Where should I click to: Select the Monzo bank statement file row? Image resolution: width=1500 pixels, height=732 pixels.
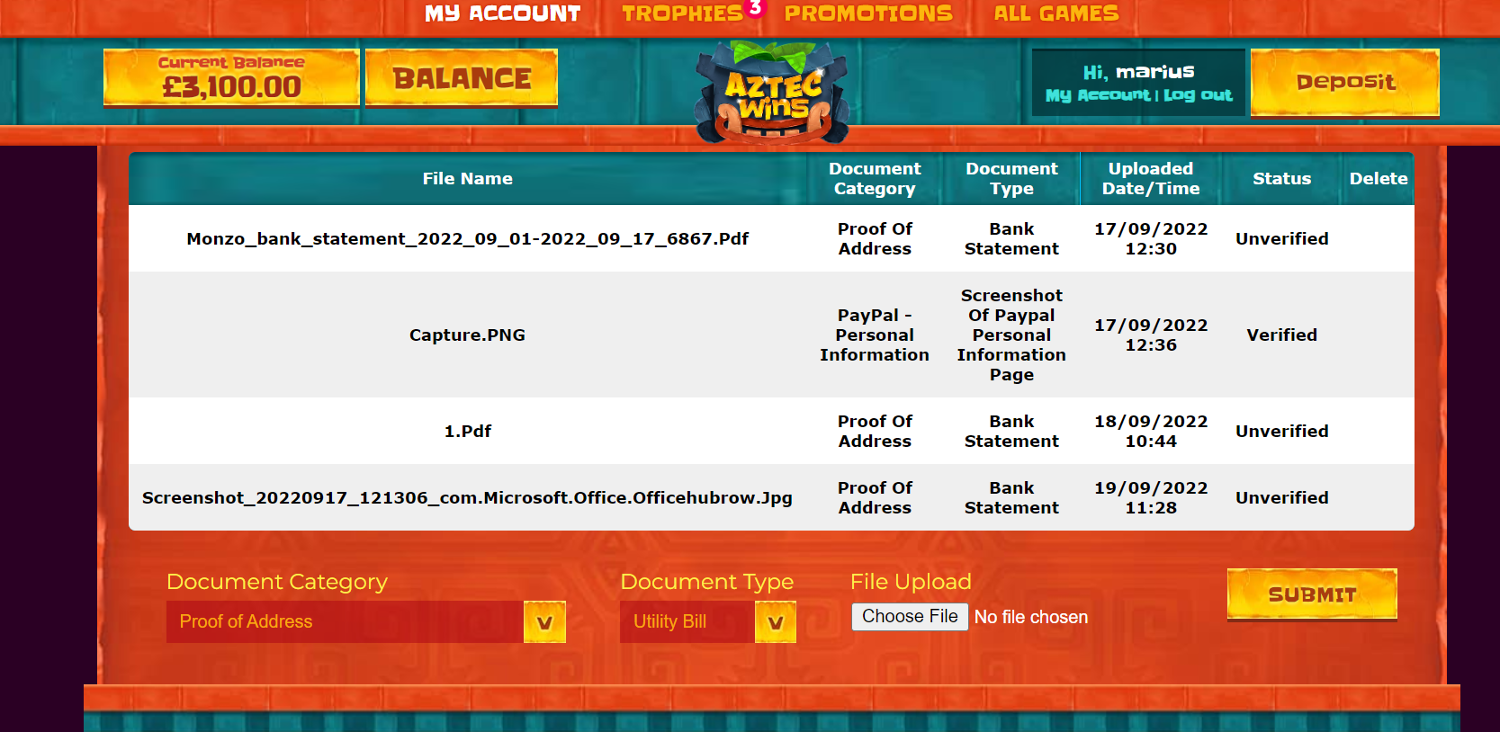click(x=467, y=239)
